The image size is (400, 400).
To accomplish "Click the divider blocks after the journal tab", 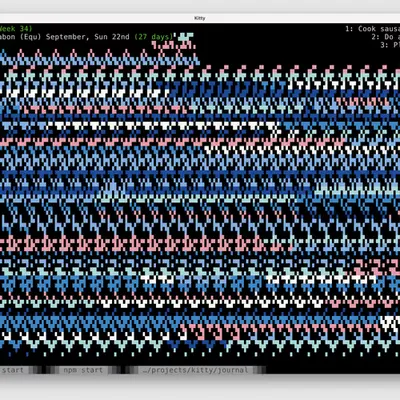I will coord(260,370).
